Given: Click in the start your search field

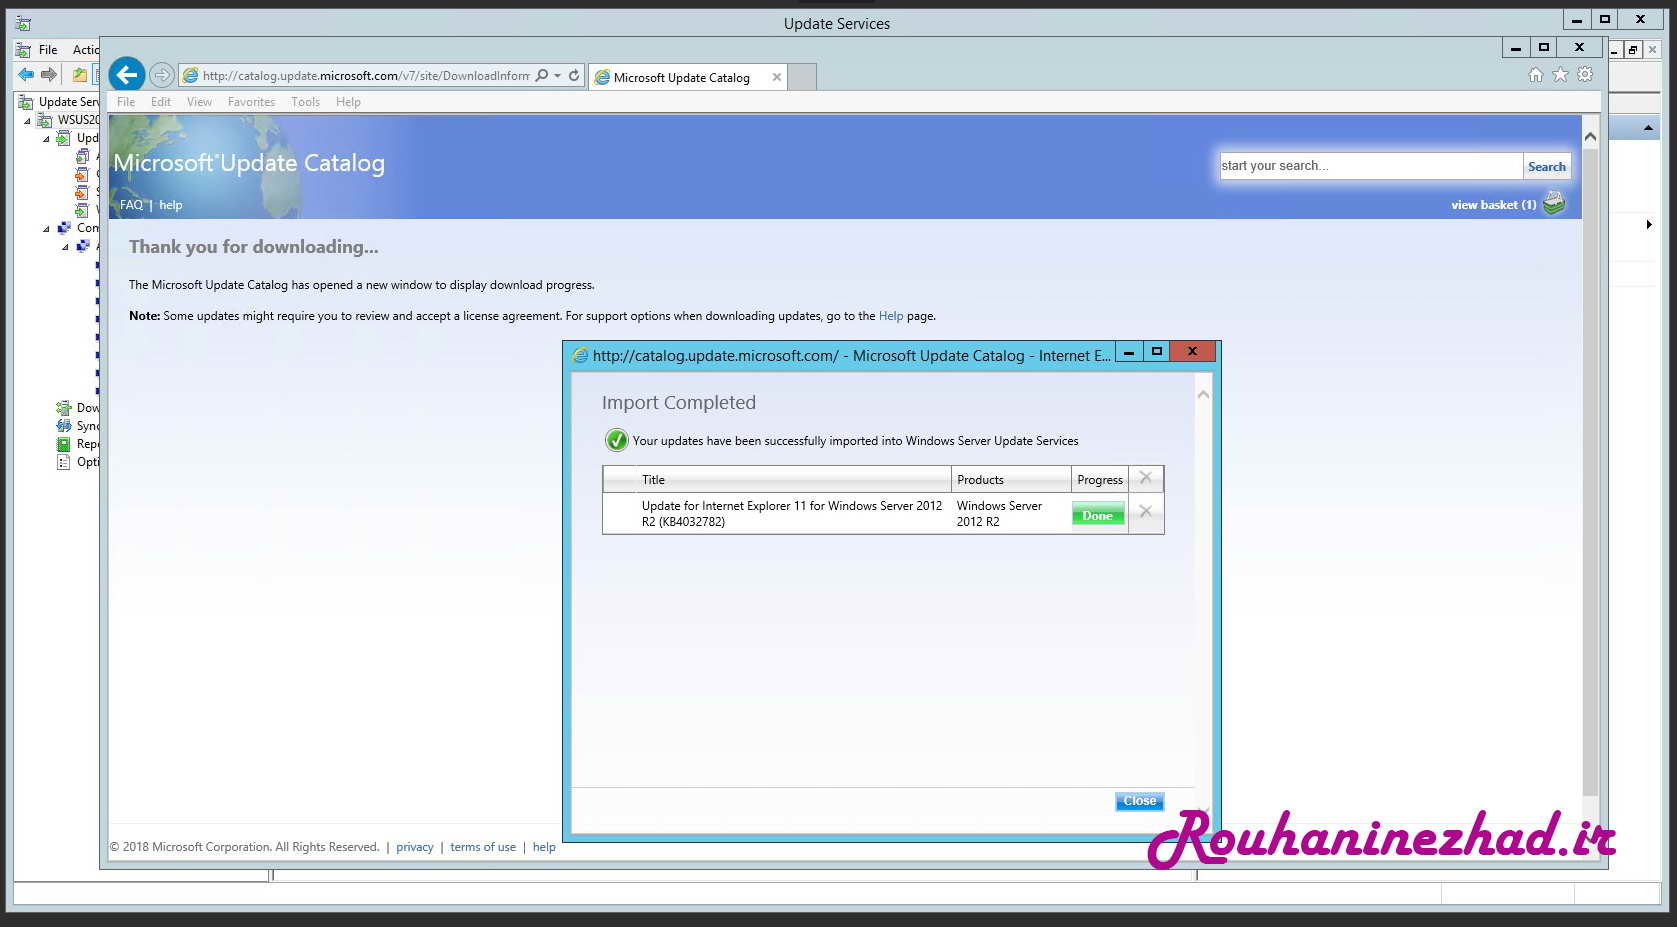Looking at the screenshot, I should click(1371, 166).
